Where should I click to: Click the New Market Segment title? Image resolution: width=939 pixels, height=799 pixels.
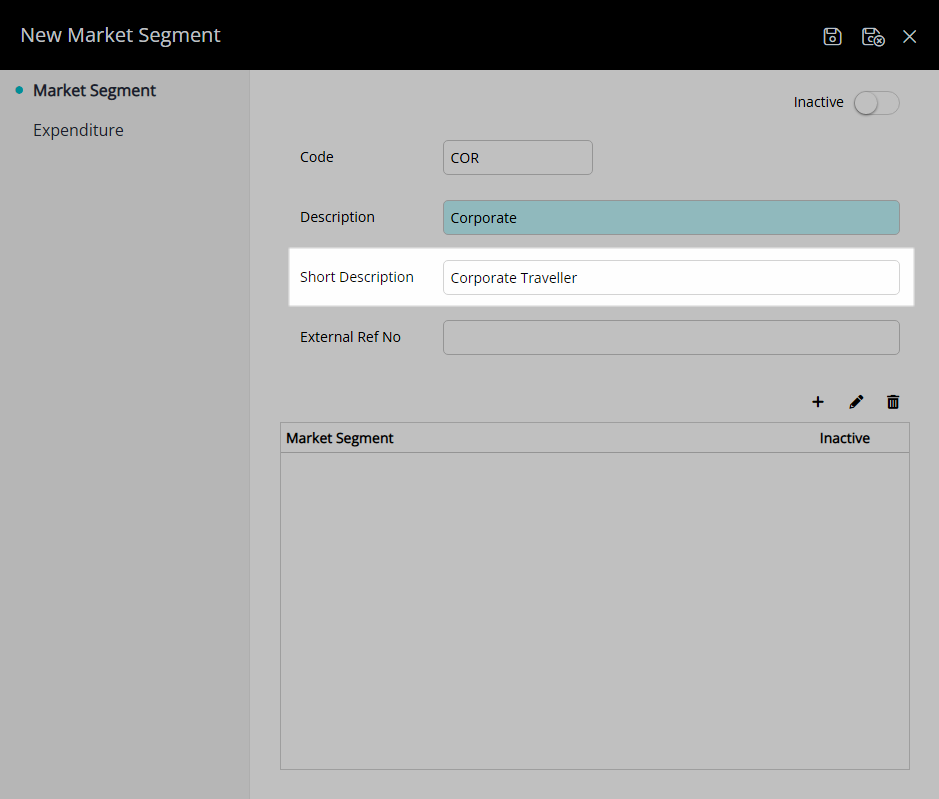(x=120, y=35)
